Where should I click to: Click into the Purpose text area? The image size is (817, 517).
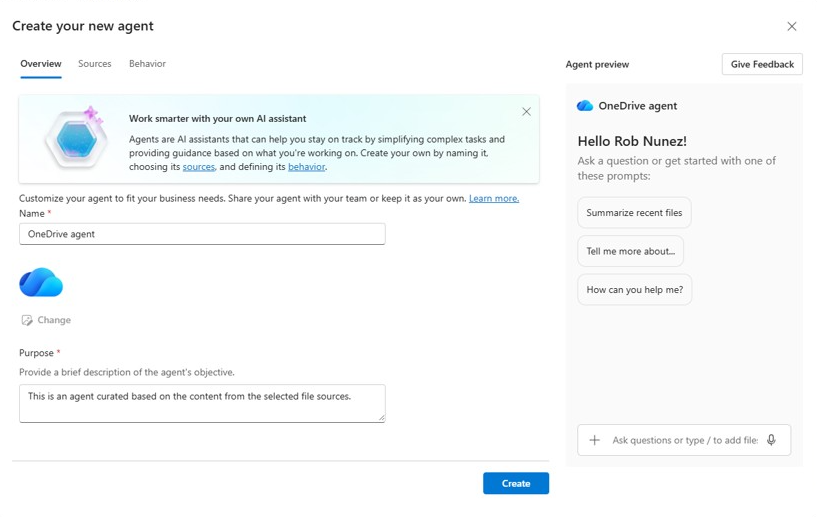(x=202, y=403)
